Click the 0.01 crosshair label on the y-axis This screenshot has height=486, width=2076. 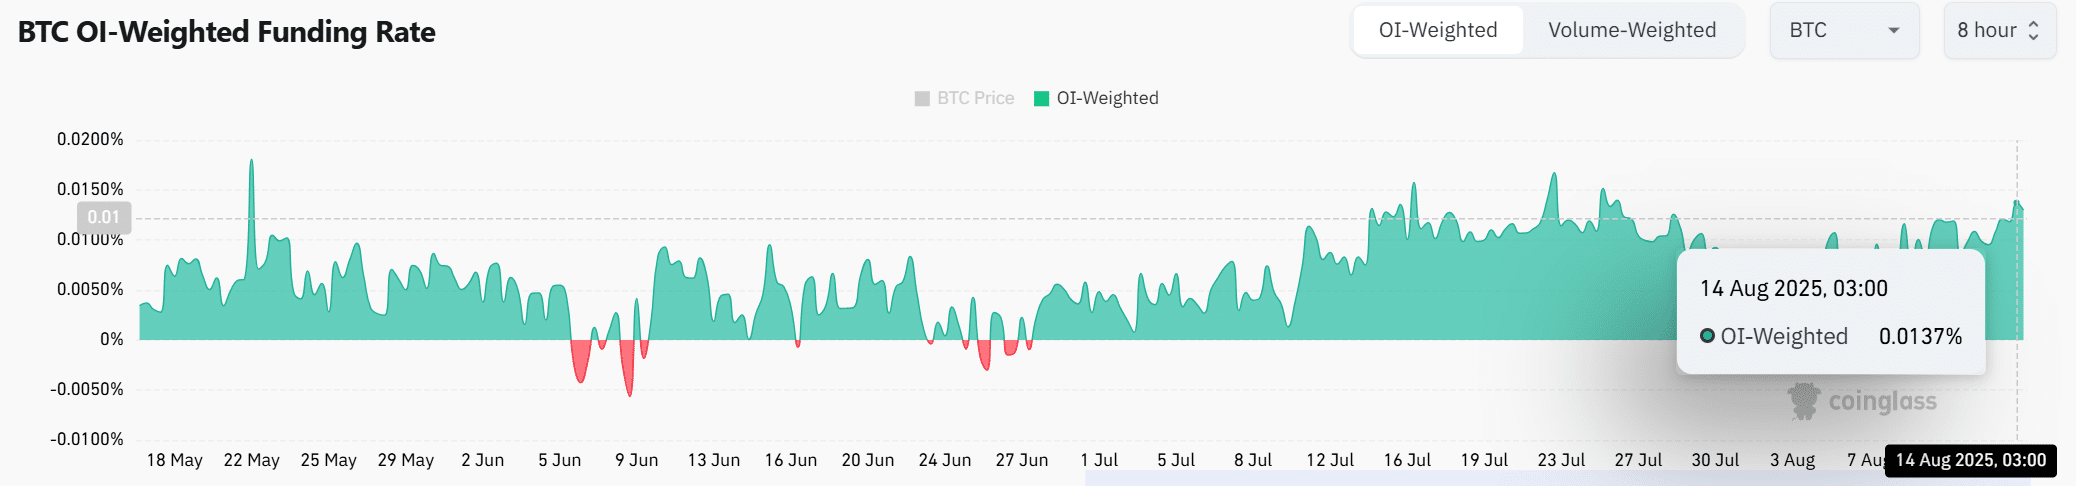(x=103, y=217)
